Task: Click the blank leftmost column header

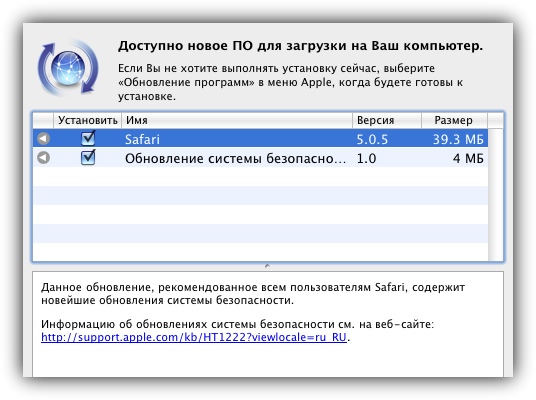Action: [x=43, y=120]
